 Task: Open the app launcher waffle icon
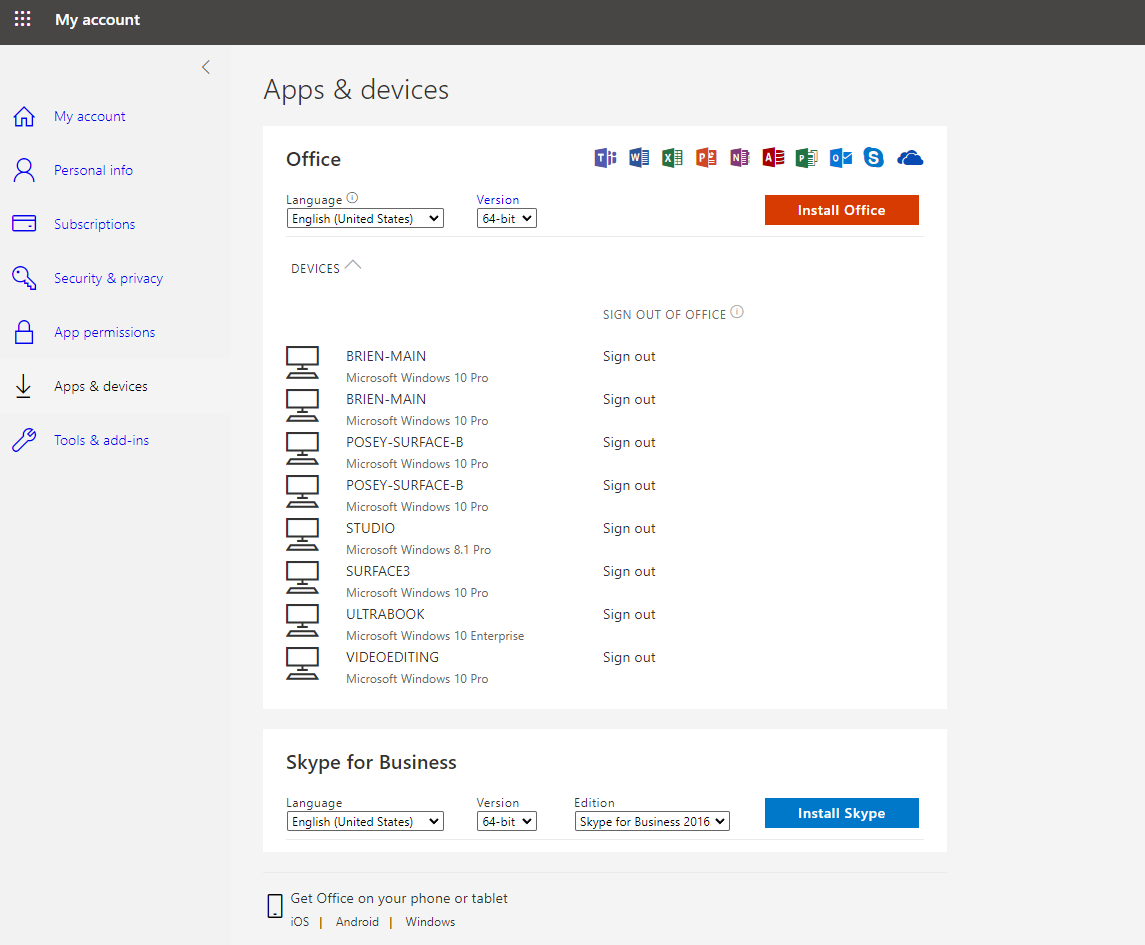[x=23, y=19]
